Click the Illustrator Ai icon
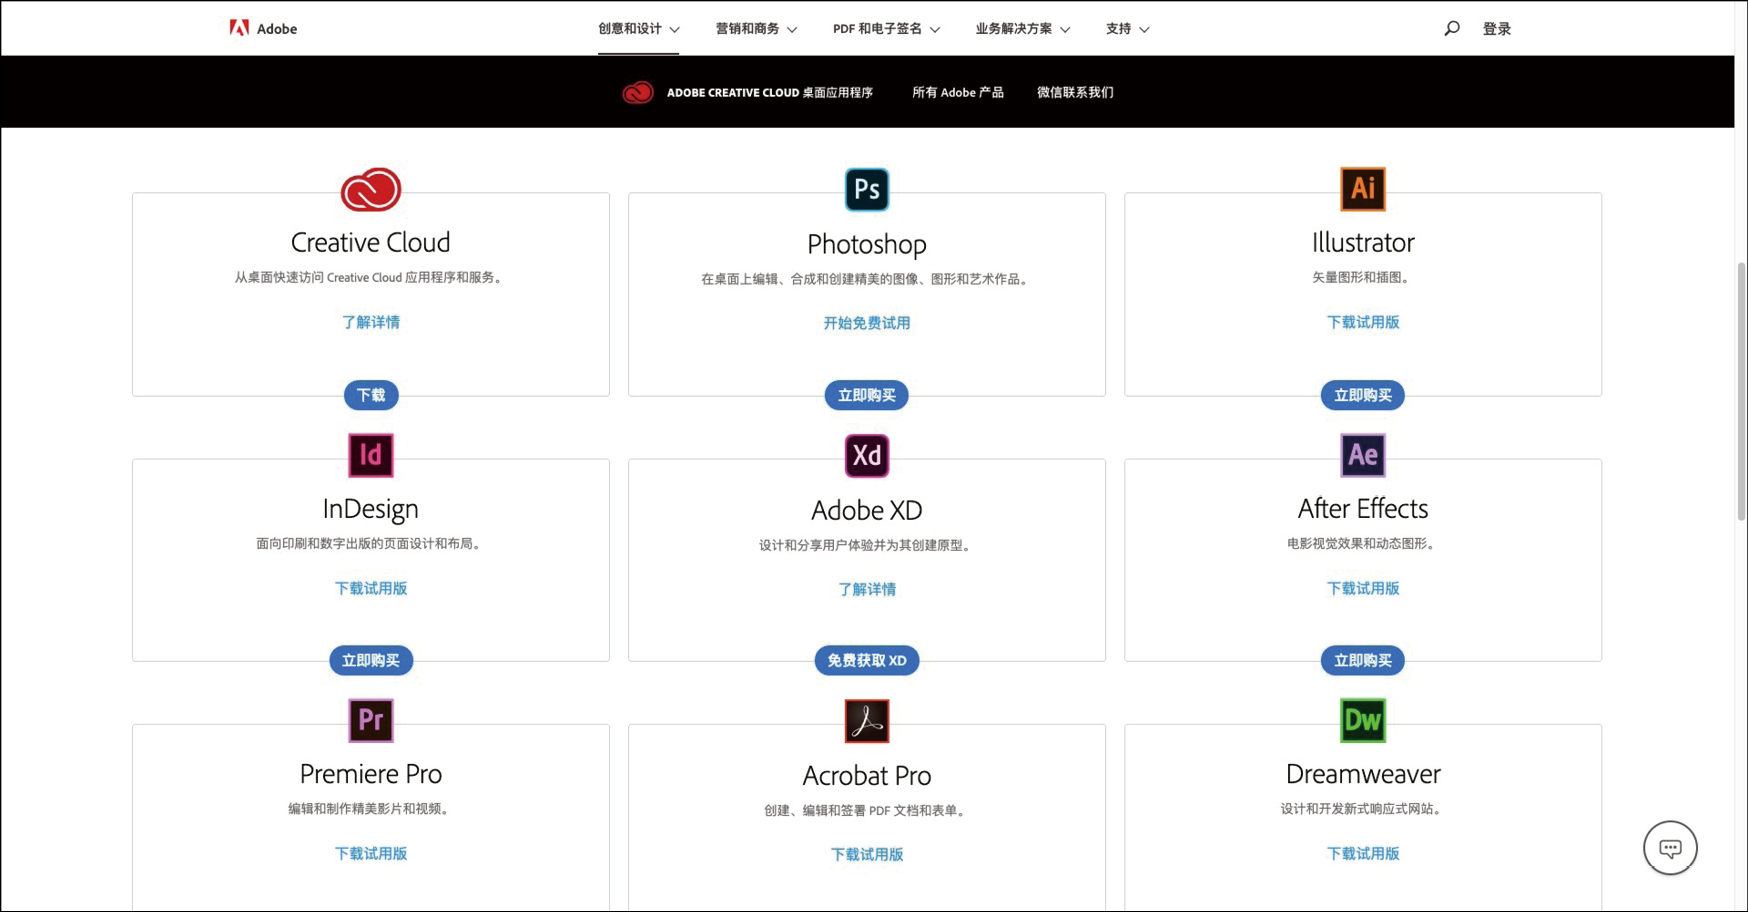The height and width of the screenshot is (912, 1748). click(x=1363, y=189)
